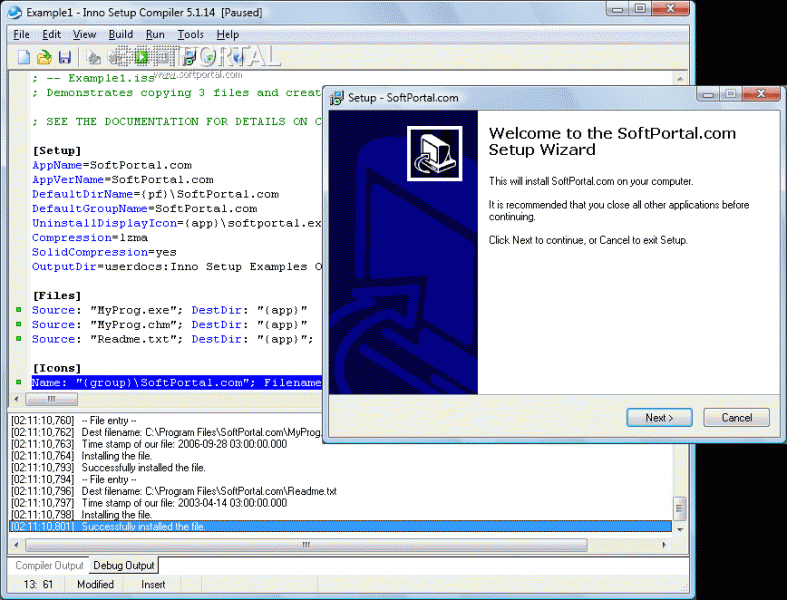787x600 pixels.
Task: Click the AppVerName=SoftPortal.com line
Action: click(x=123, y=180)
